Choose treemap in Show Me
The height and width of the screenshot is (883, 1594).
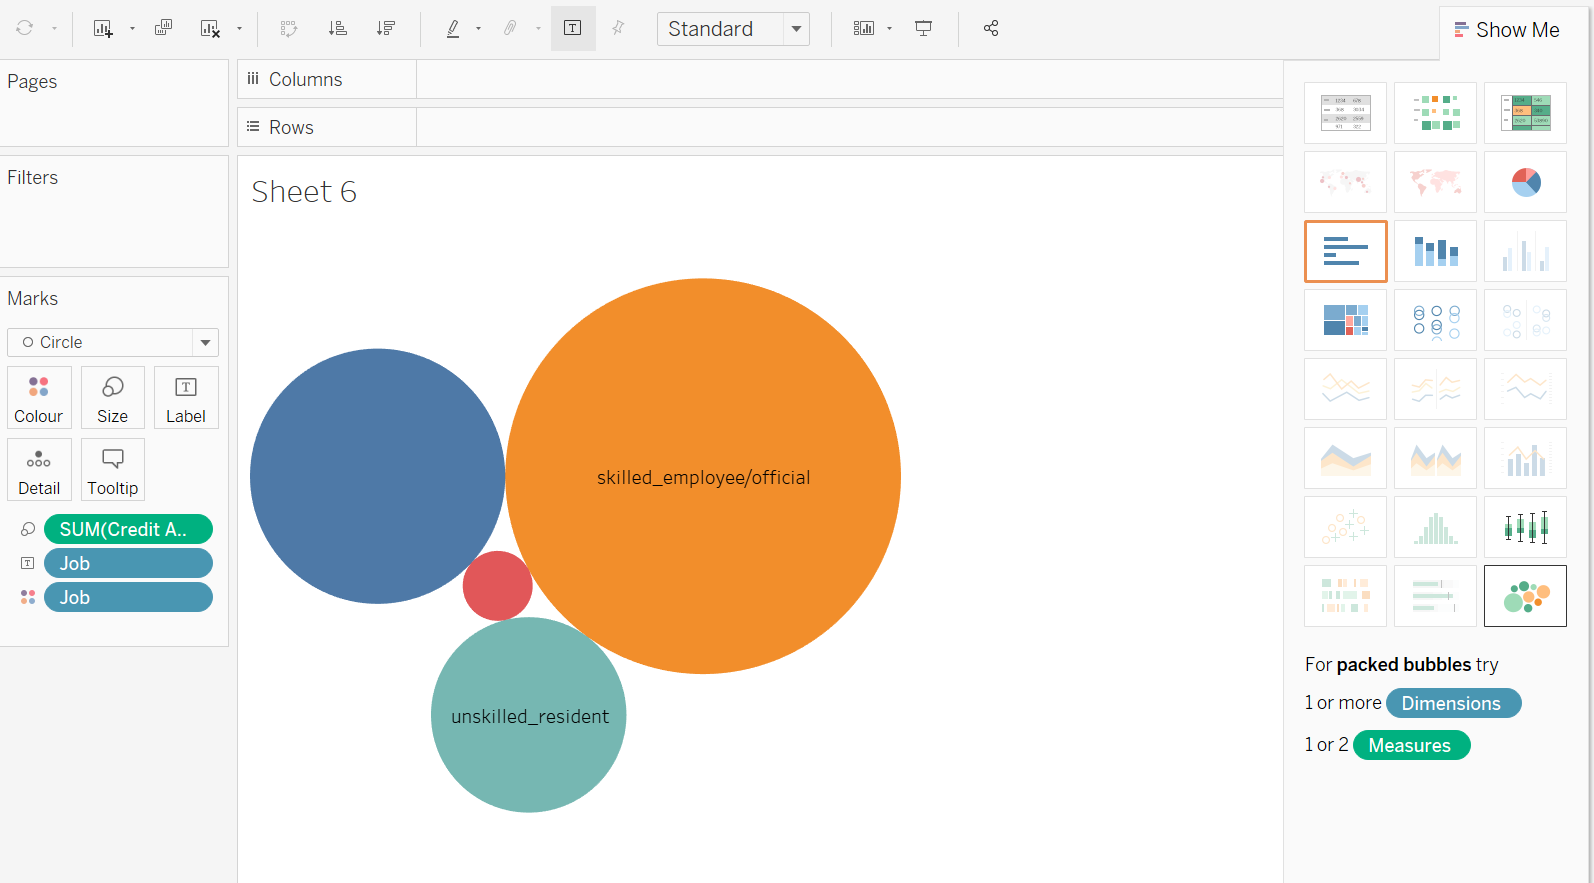coord(1345,320)
